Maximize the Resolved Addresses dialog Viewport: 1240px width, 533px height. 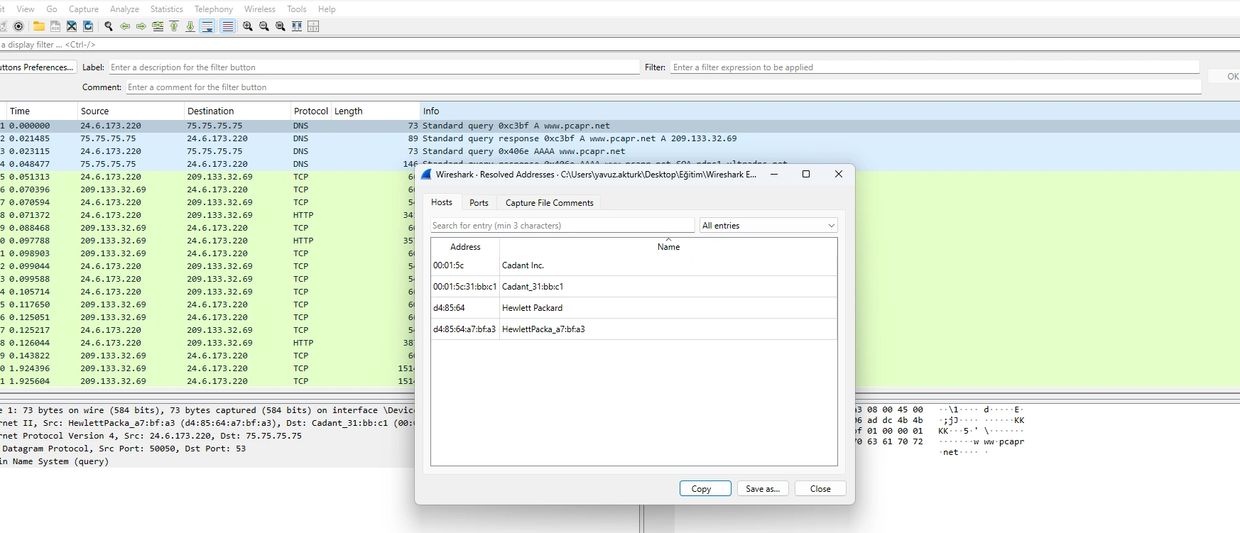pyautogui.click(x=806, y=174)
